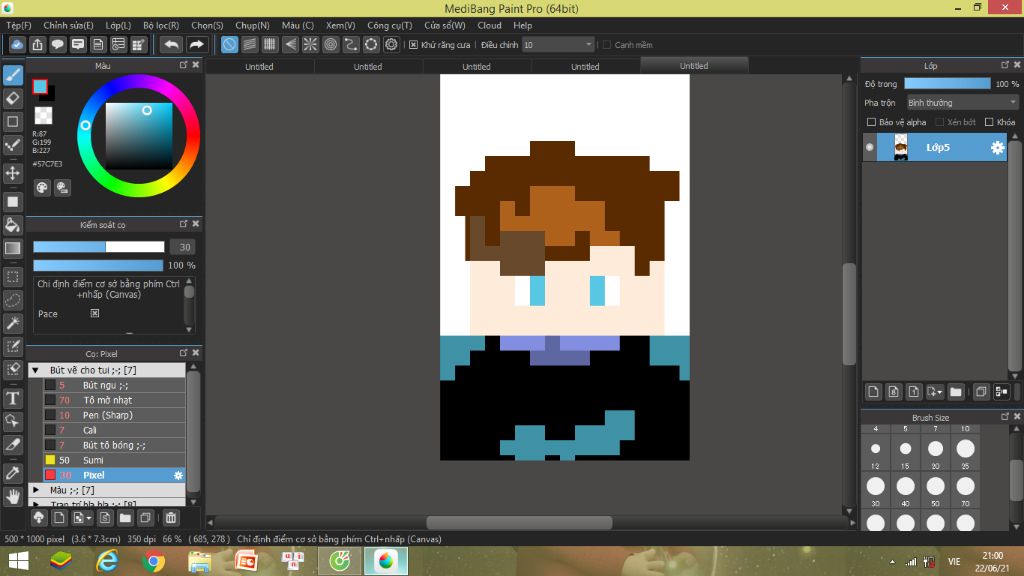This screenshot has height=576, width=1024.
Task: Open the Cloud menu
Action: coord(489,25)
